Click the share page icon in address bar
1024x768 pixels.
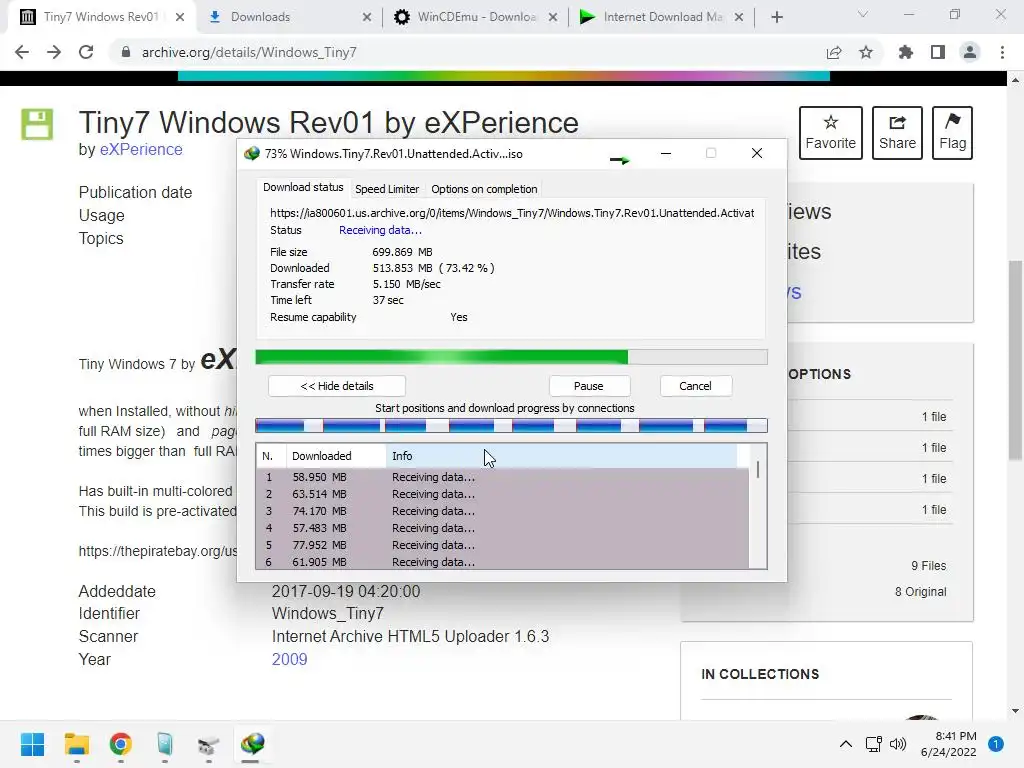click(834, 52)
